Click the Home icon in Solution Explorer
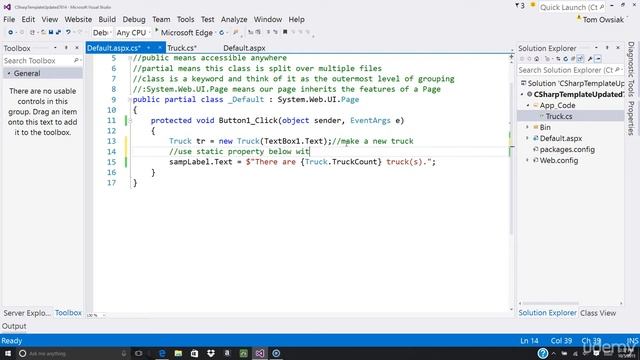Screen dimensions: 640x360 pos(537,59)
